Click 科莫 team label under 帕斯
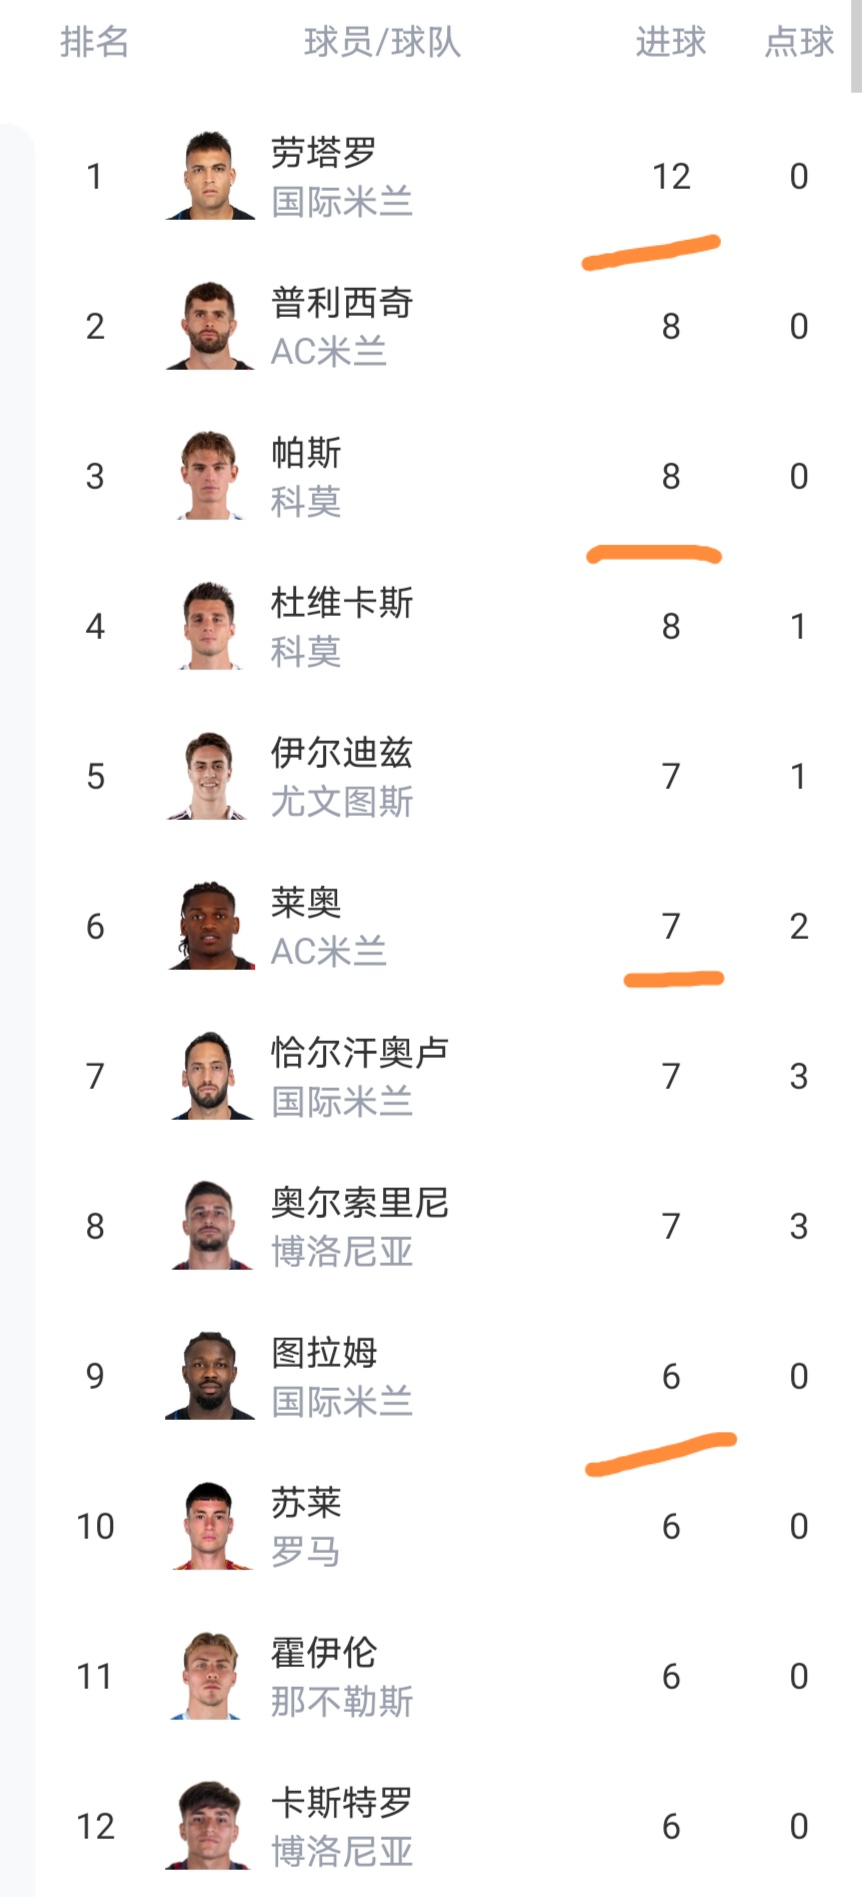 [306, 501]
